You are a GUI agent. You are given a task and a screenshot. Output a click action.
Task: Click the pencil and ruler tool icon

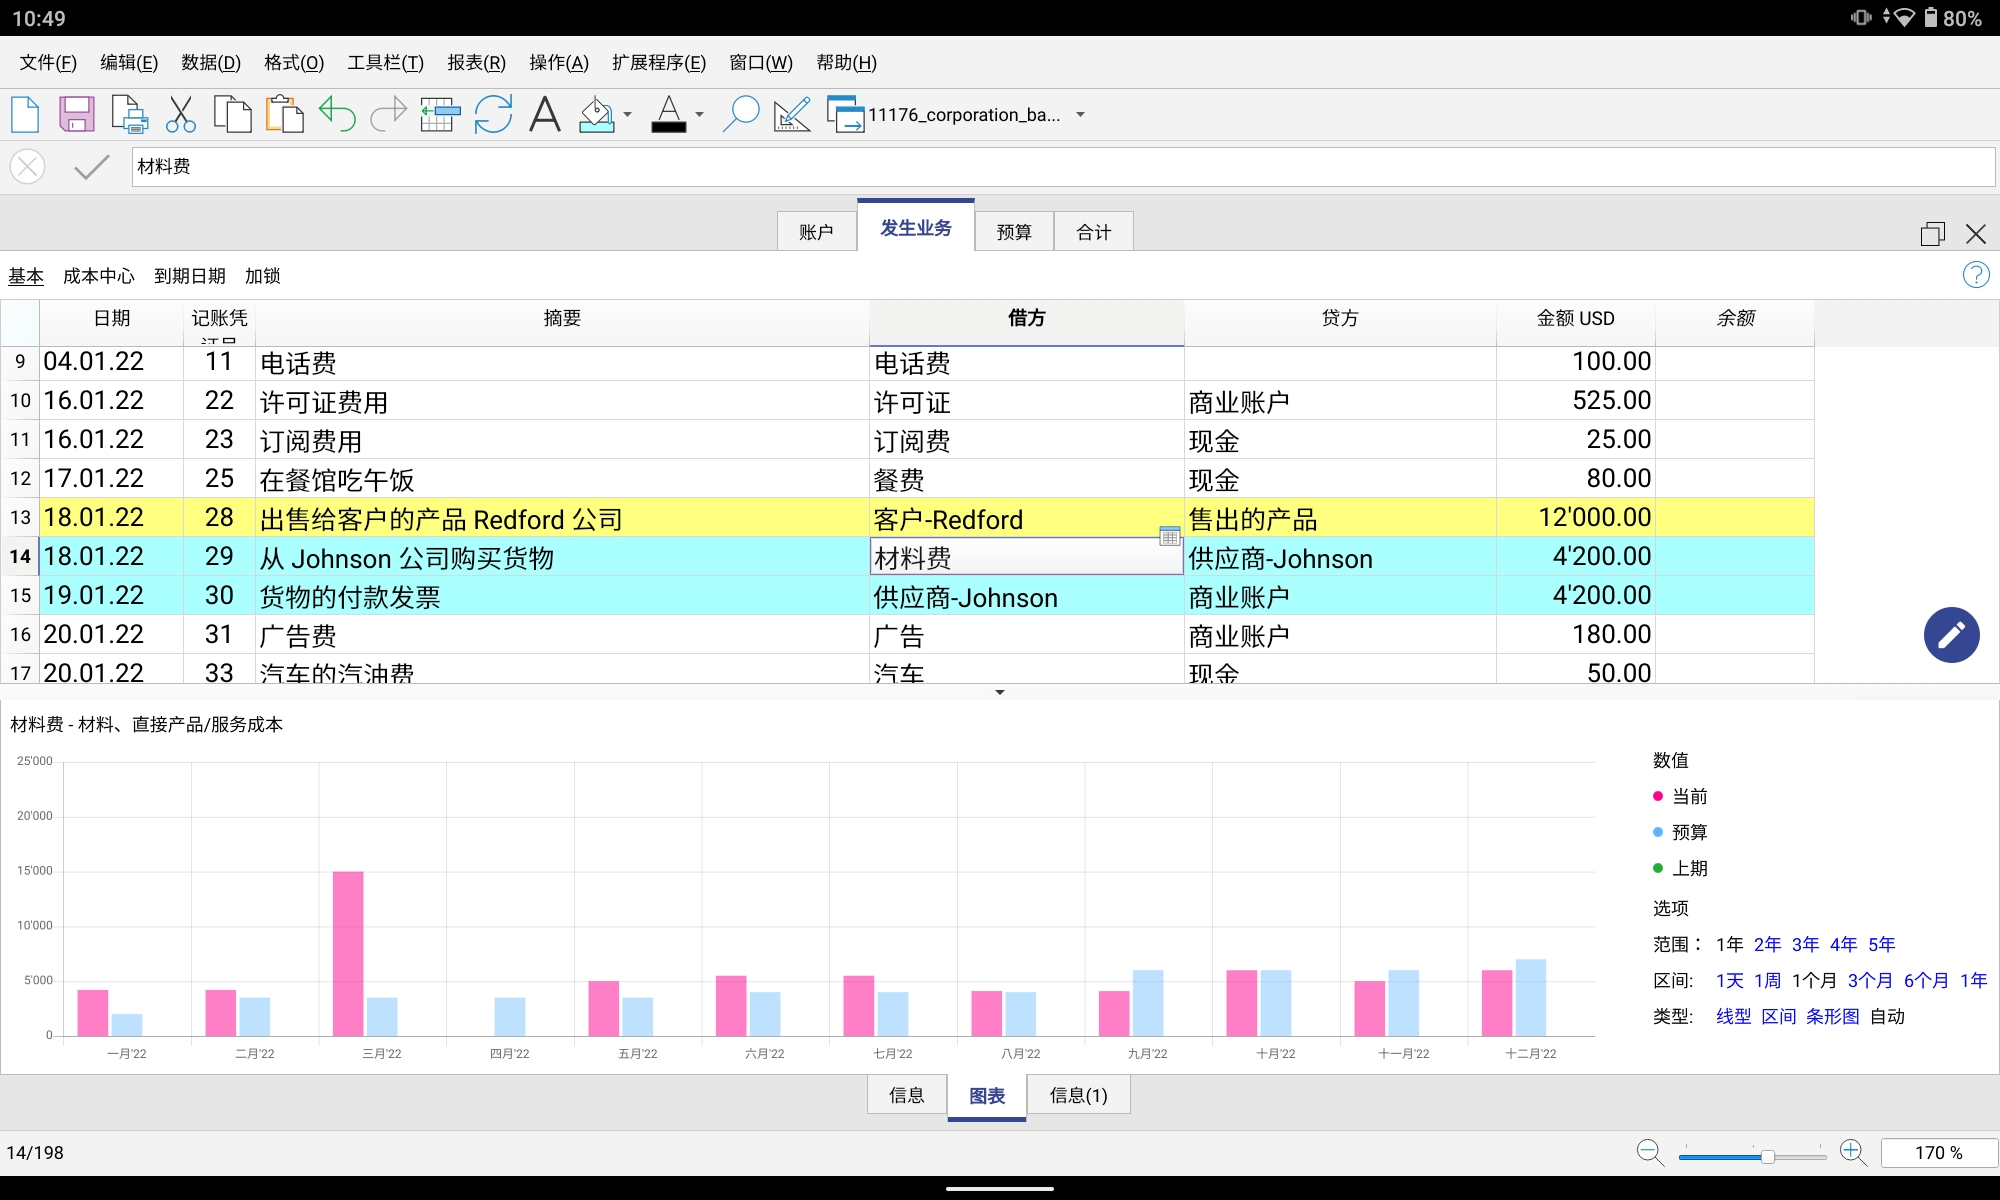coord(792,114)
